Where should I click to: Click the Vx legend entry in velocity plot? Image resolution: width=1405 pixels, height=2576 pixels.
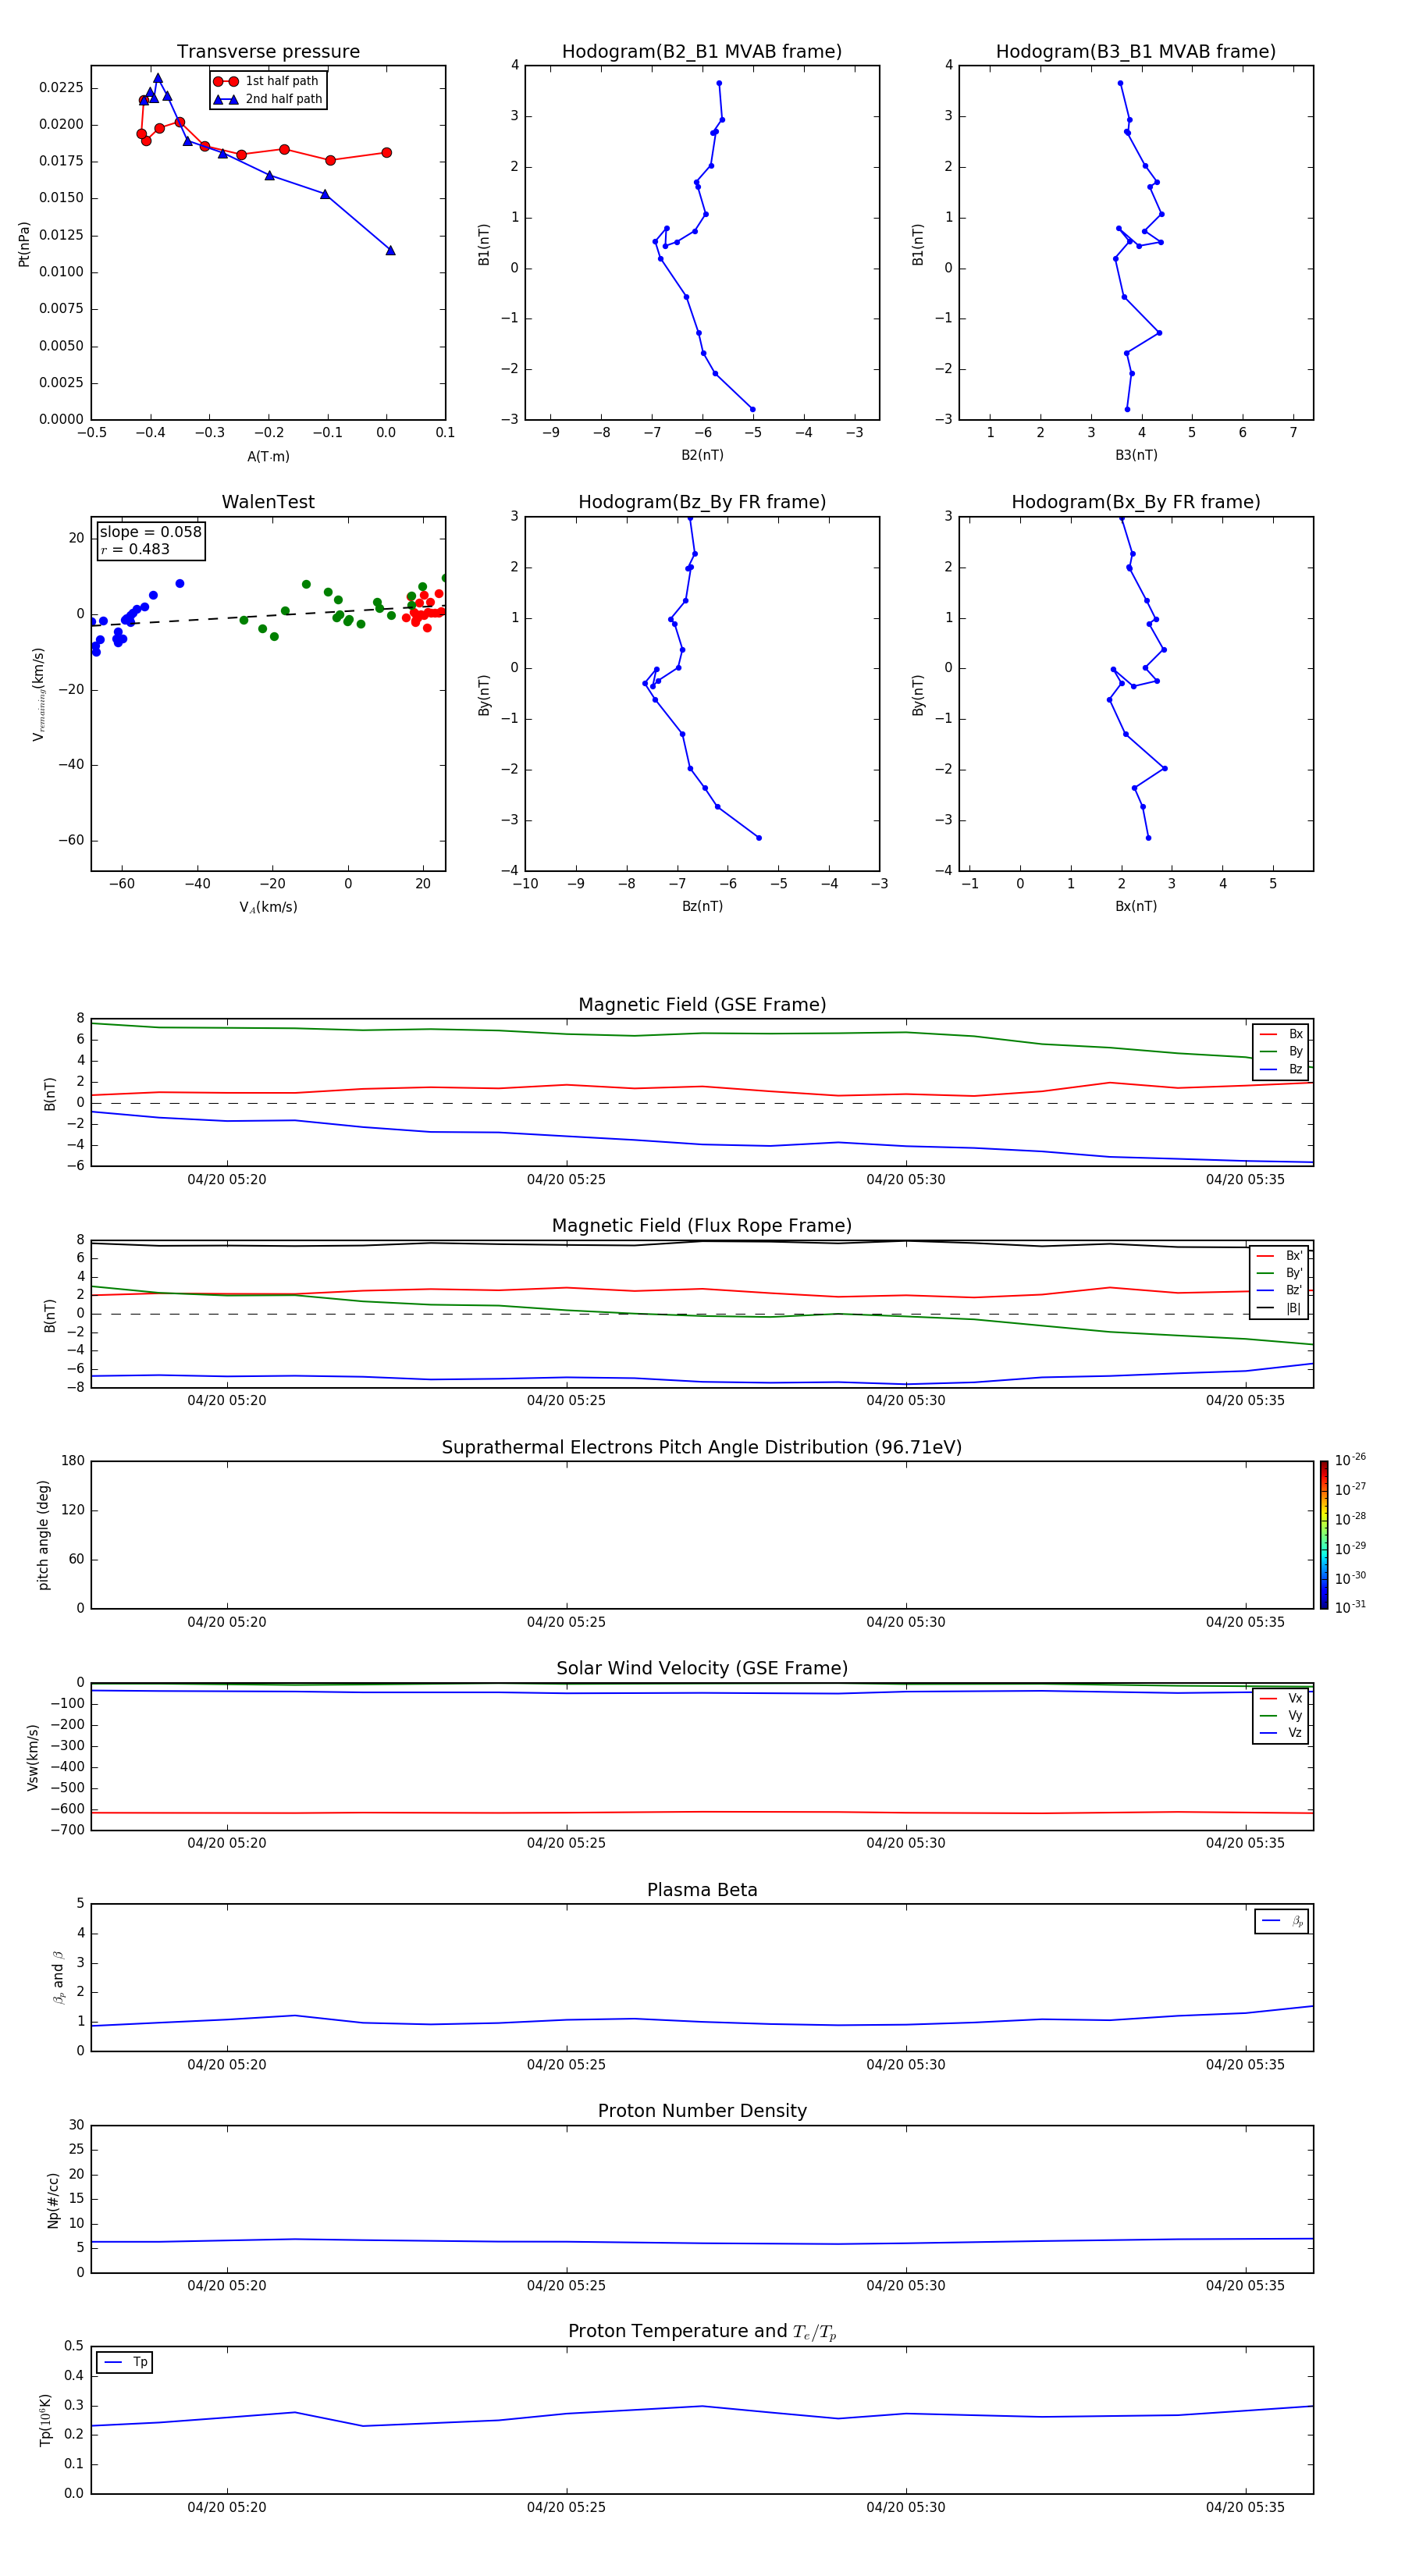[1281, 1699]
